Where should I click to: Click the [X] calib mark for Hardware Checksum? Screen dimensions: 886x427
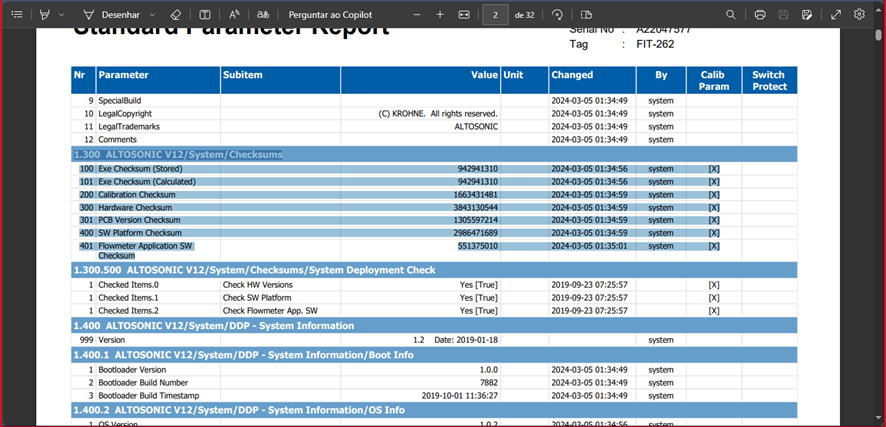714,207
